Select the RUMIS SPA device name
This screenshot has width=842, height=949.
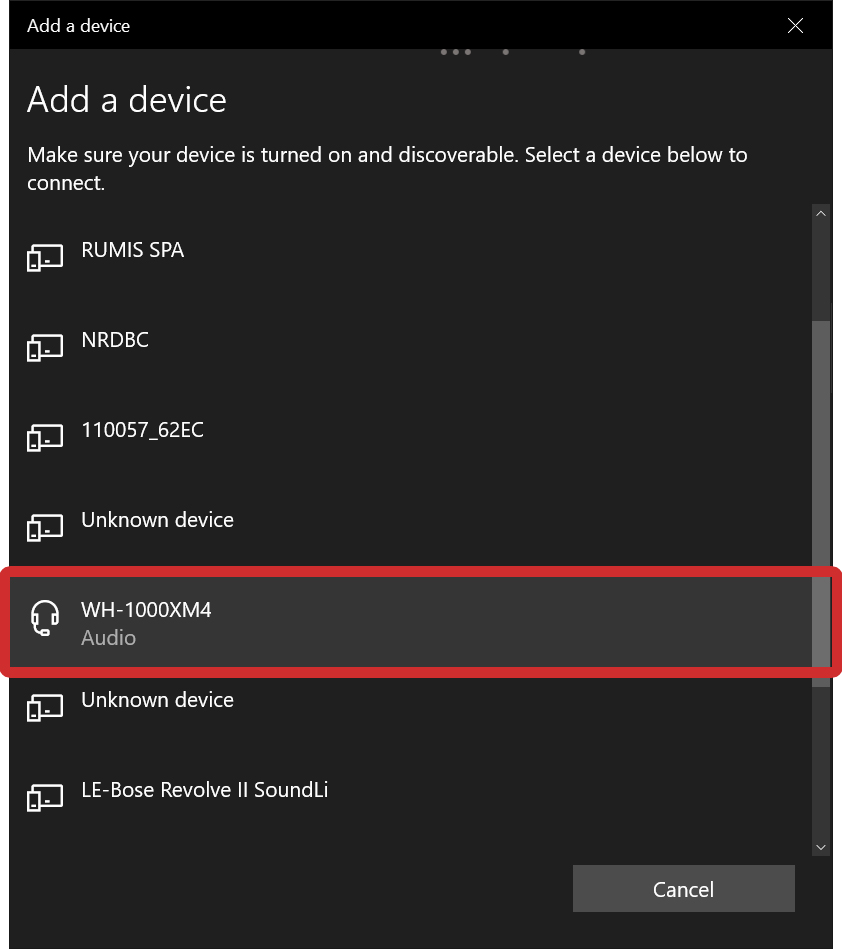tap(132, 250)
